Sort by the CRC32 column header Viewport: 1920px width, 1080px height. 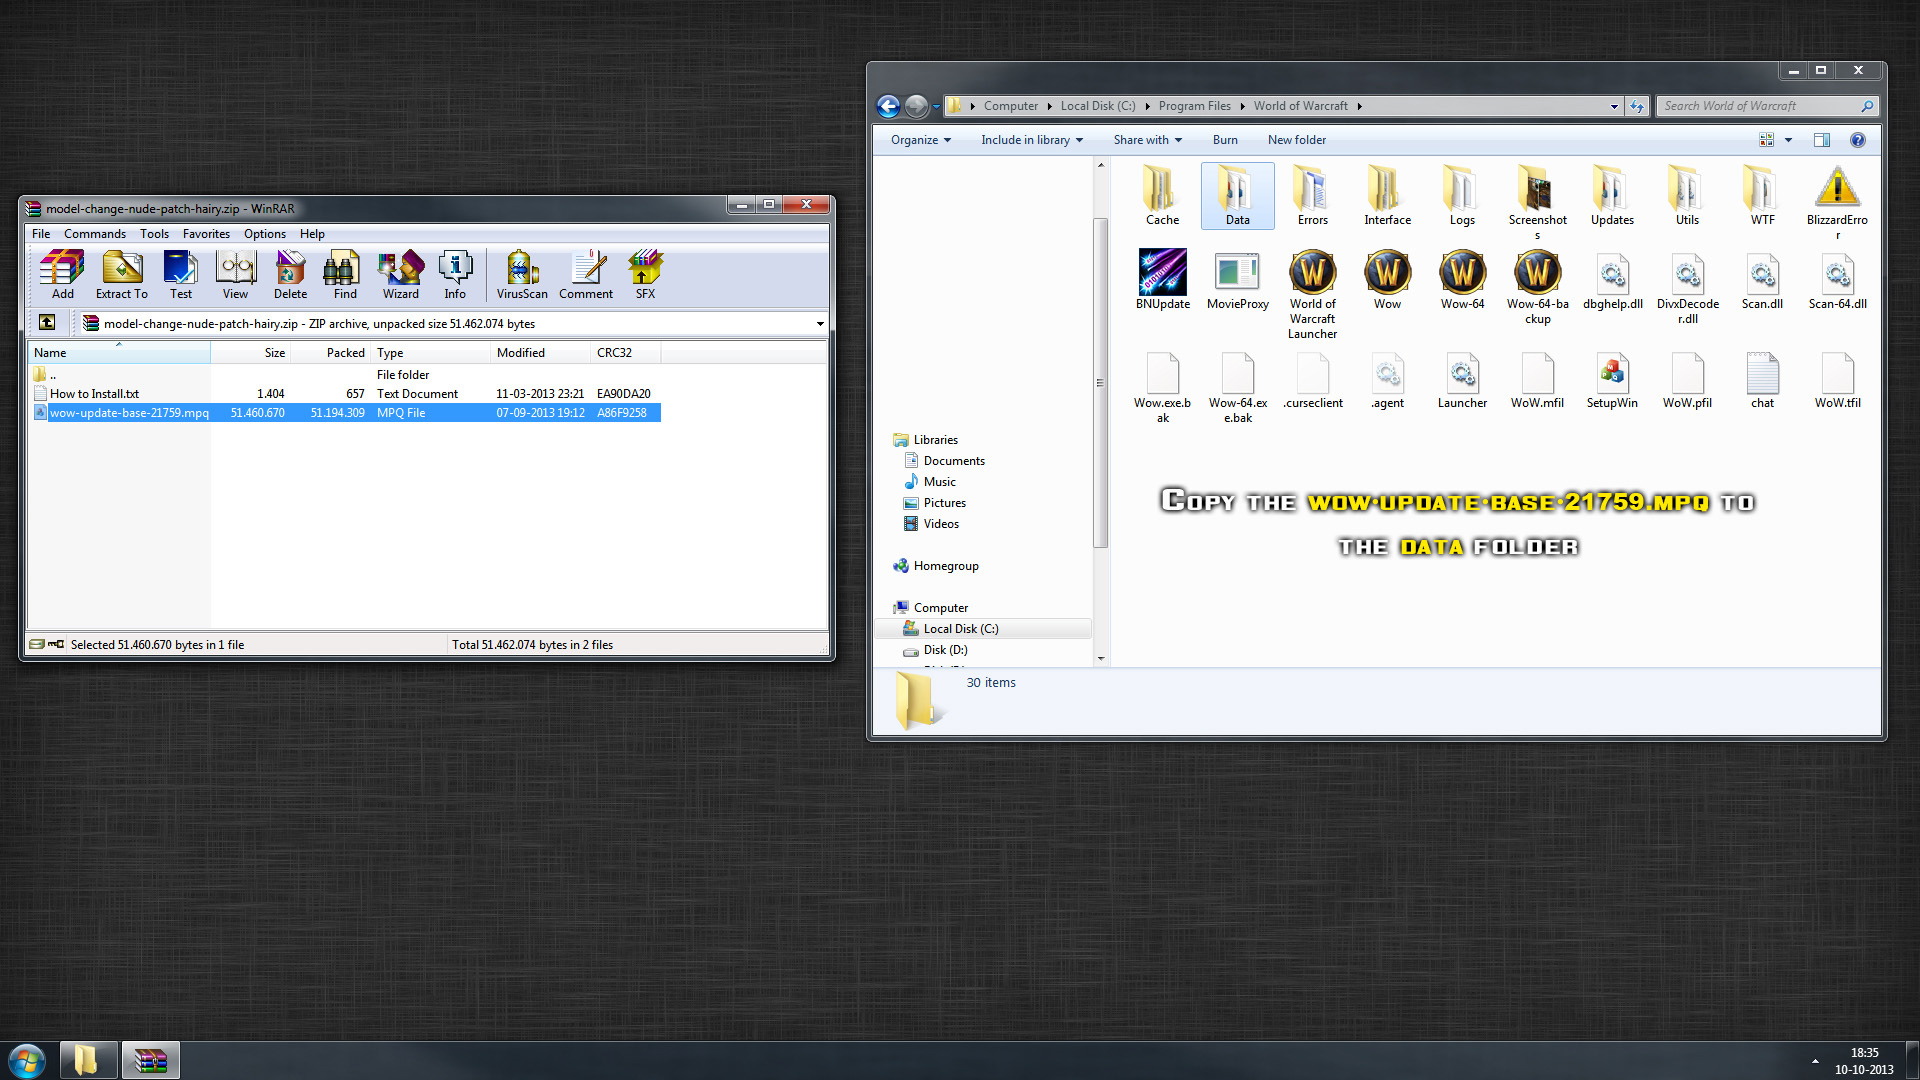coord(626,352)
